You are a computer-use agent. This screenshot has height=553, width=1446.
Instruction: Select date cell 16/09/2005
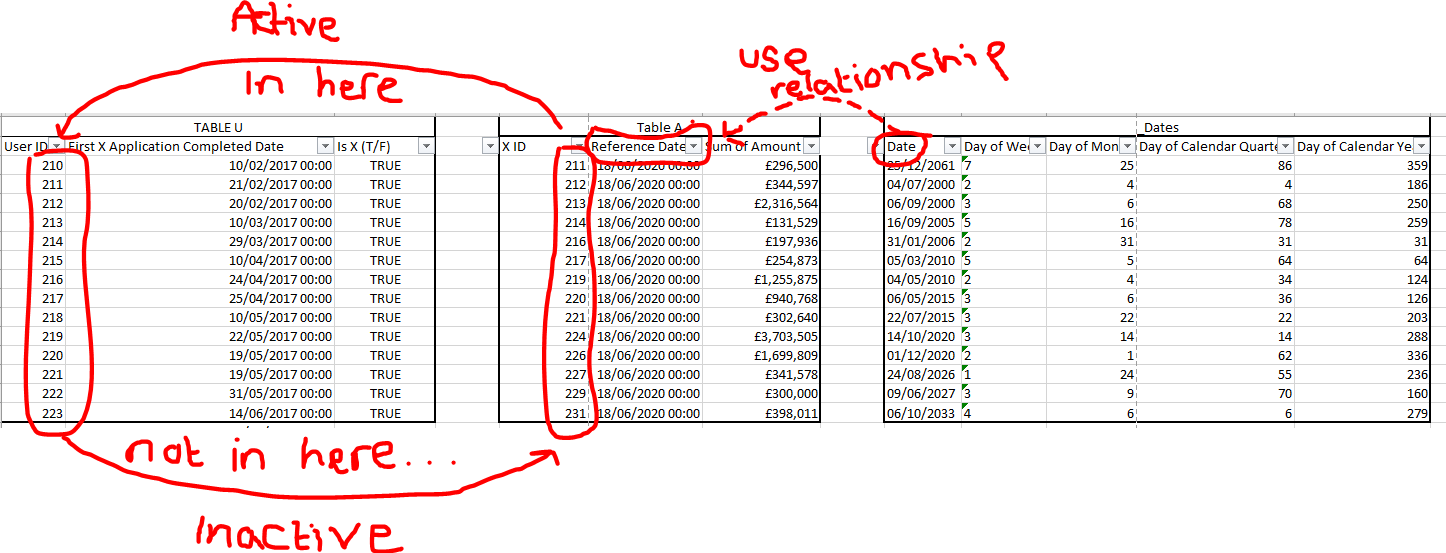[x=923, y=222]
